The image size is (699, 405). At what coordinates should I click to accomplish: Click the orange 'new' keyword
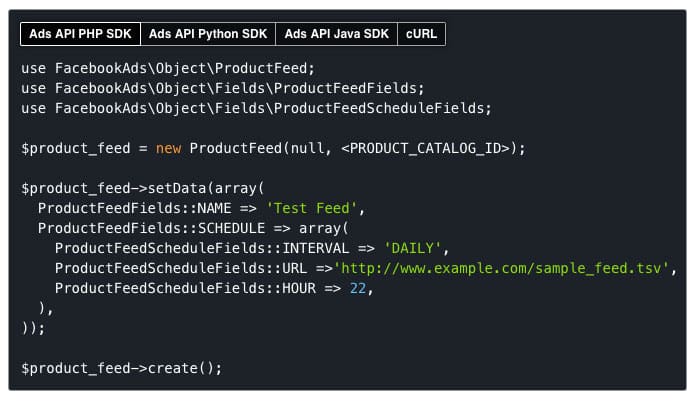(x=169, y=149)
